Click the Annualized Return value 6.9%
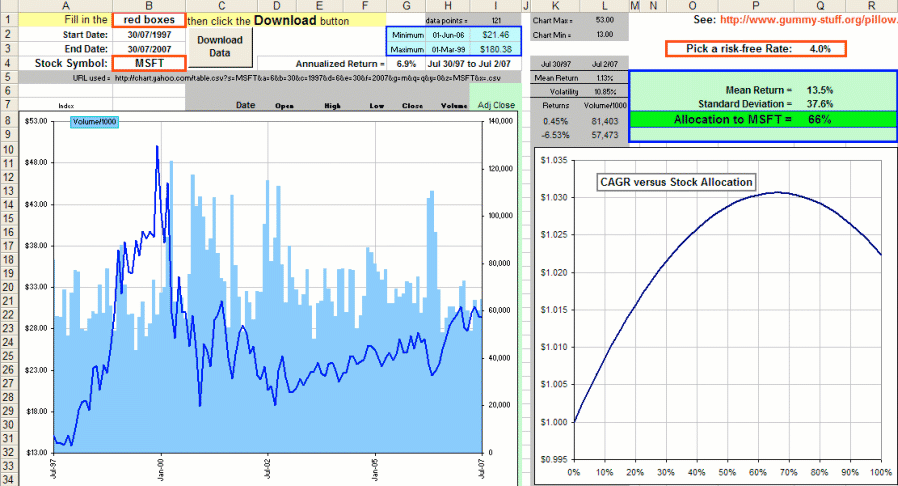The image size is (898, 486). tap(406, 64)
